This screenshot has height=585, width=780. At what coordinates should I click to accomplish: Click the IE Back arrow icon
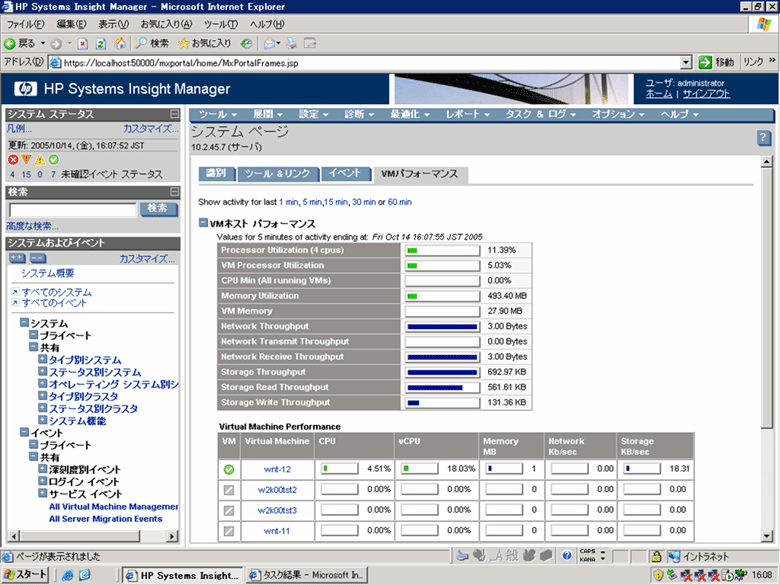point(10,44)
